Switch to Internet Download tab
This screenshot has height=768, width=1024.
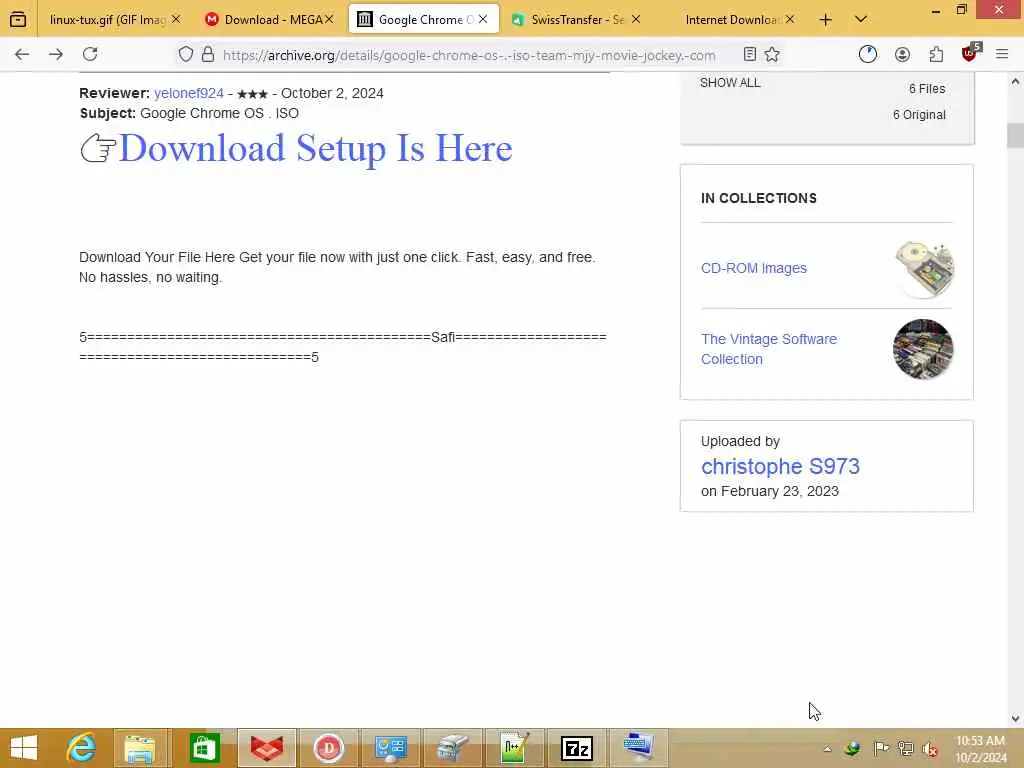tap(731, 20)
